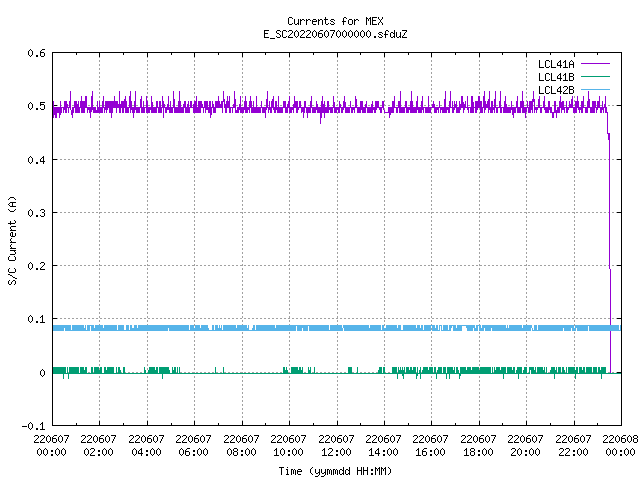Screen dimensions: 640x480
Task: Click the 220607 22:00 time tick label
Action: point(573,445)
